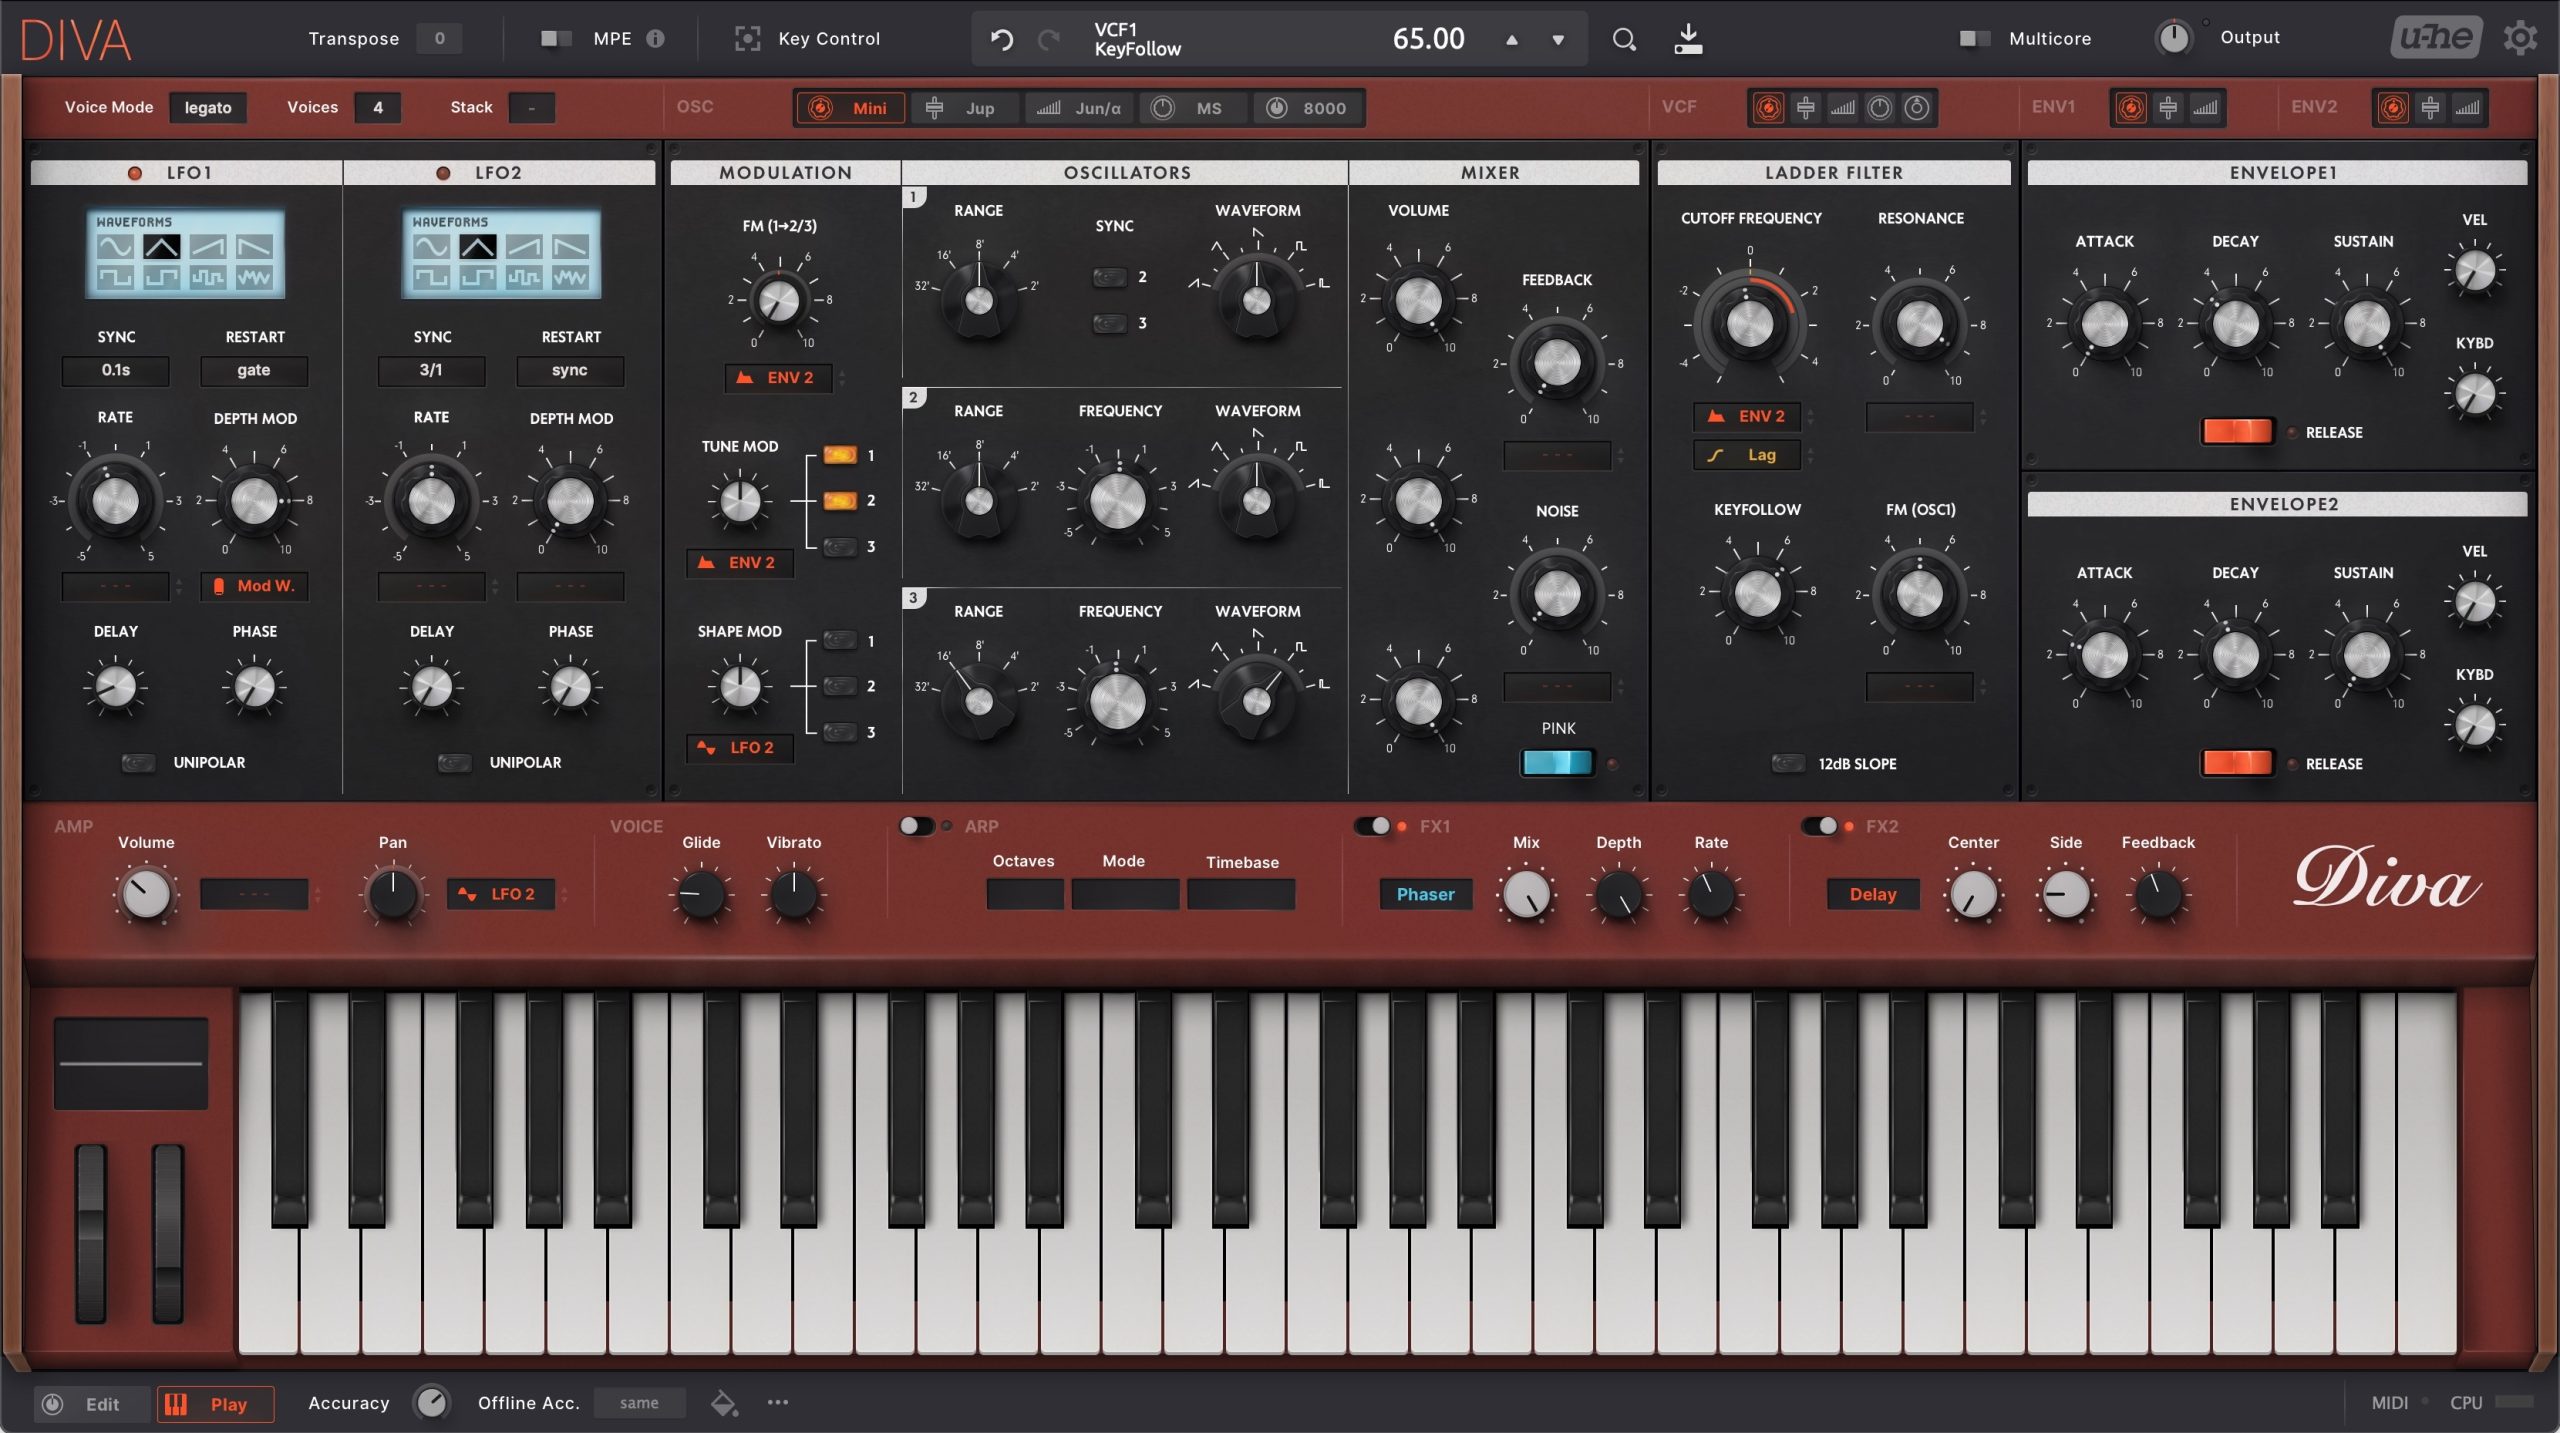Toggle the MPE switch

coord(555,38)
